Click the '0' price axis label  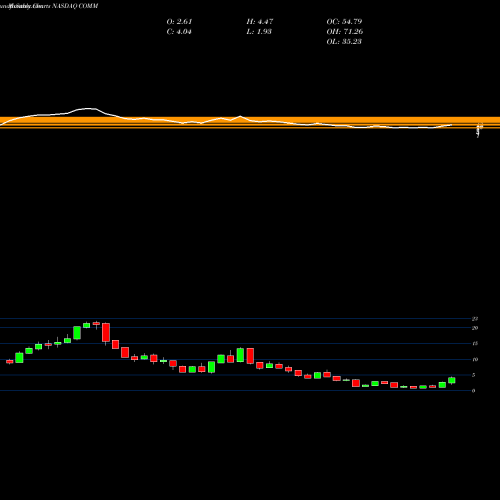(x=473, y=391)
